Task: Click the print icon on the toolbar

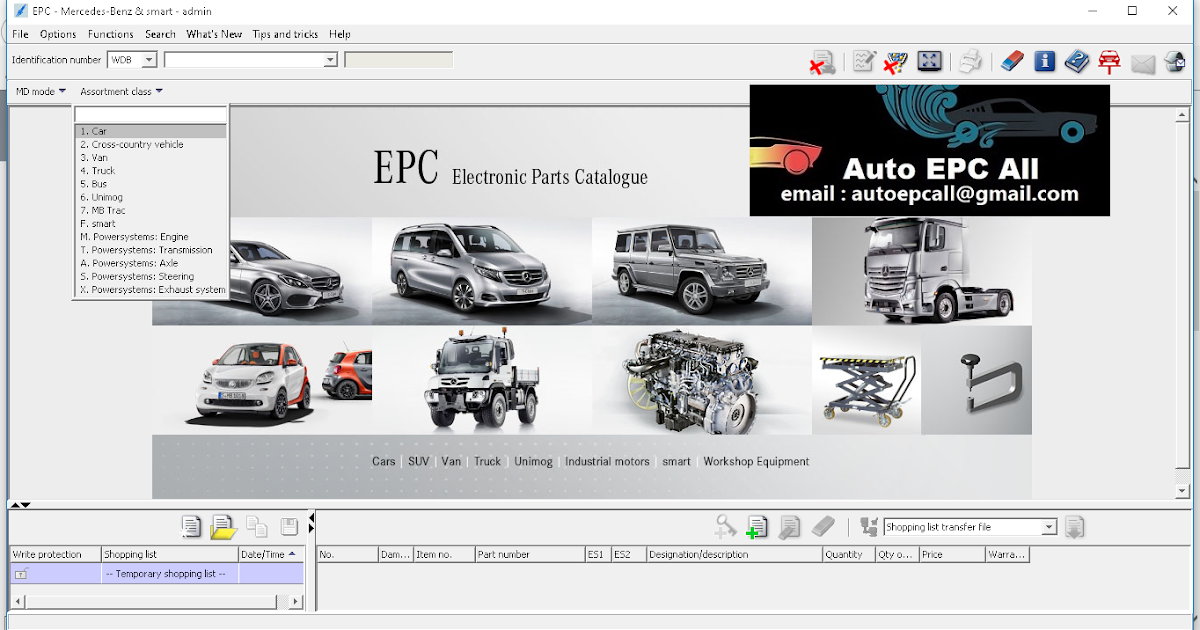Action: coord(968,61)
